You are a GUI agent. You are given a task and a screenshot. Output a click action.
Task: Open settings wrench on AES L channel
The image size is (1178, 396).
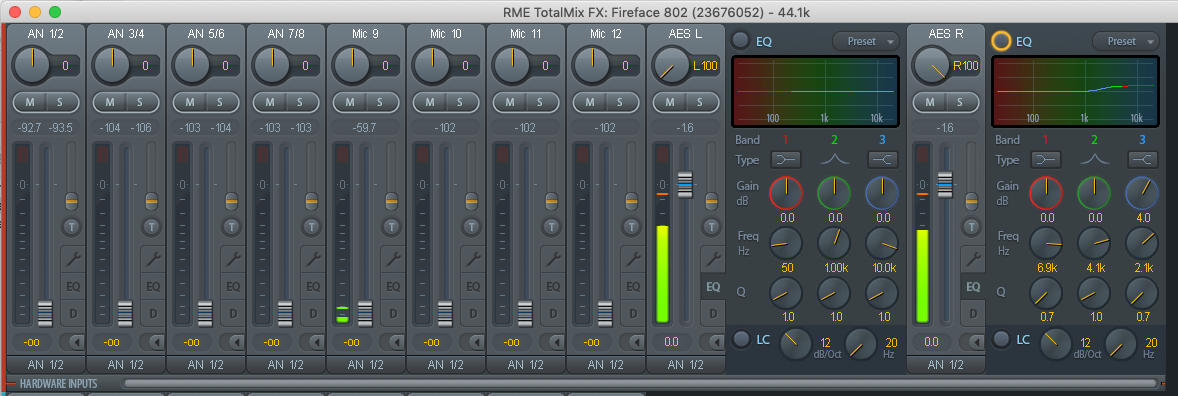coord(712,259)
